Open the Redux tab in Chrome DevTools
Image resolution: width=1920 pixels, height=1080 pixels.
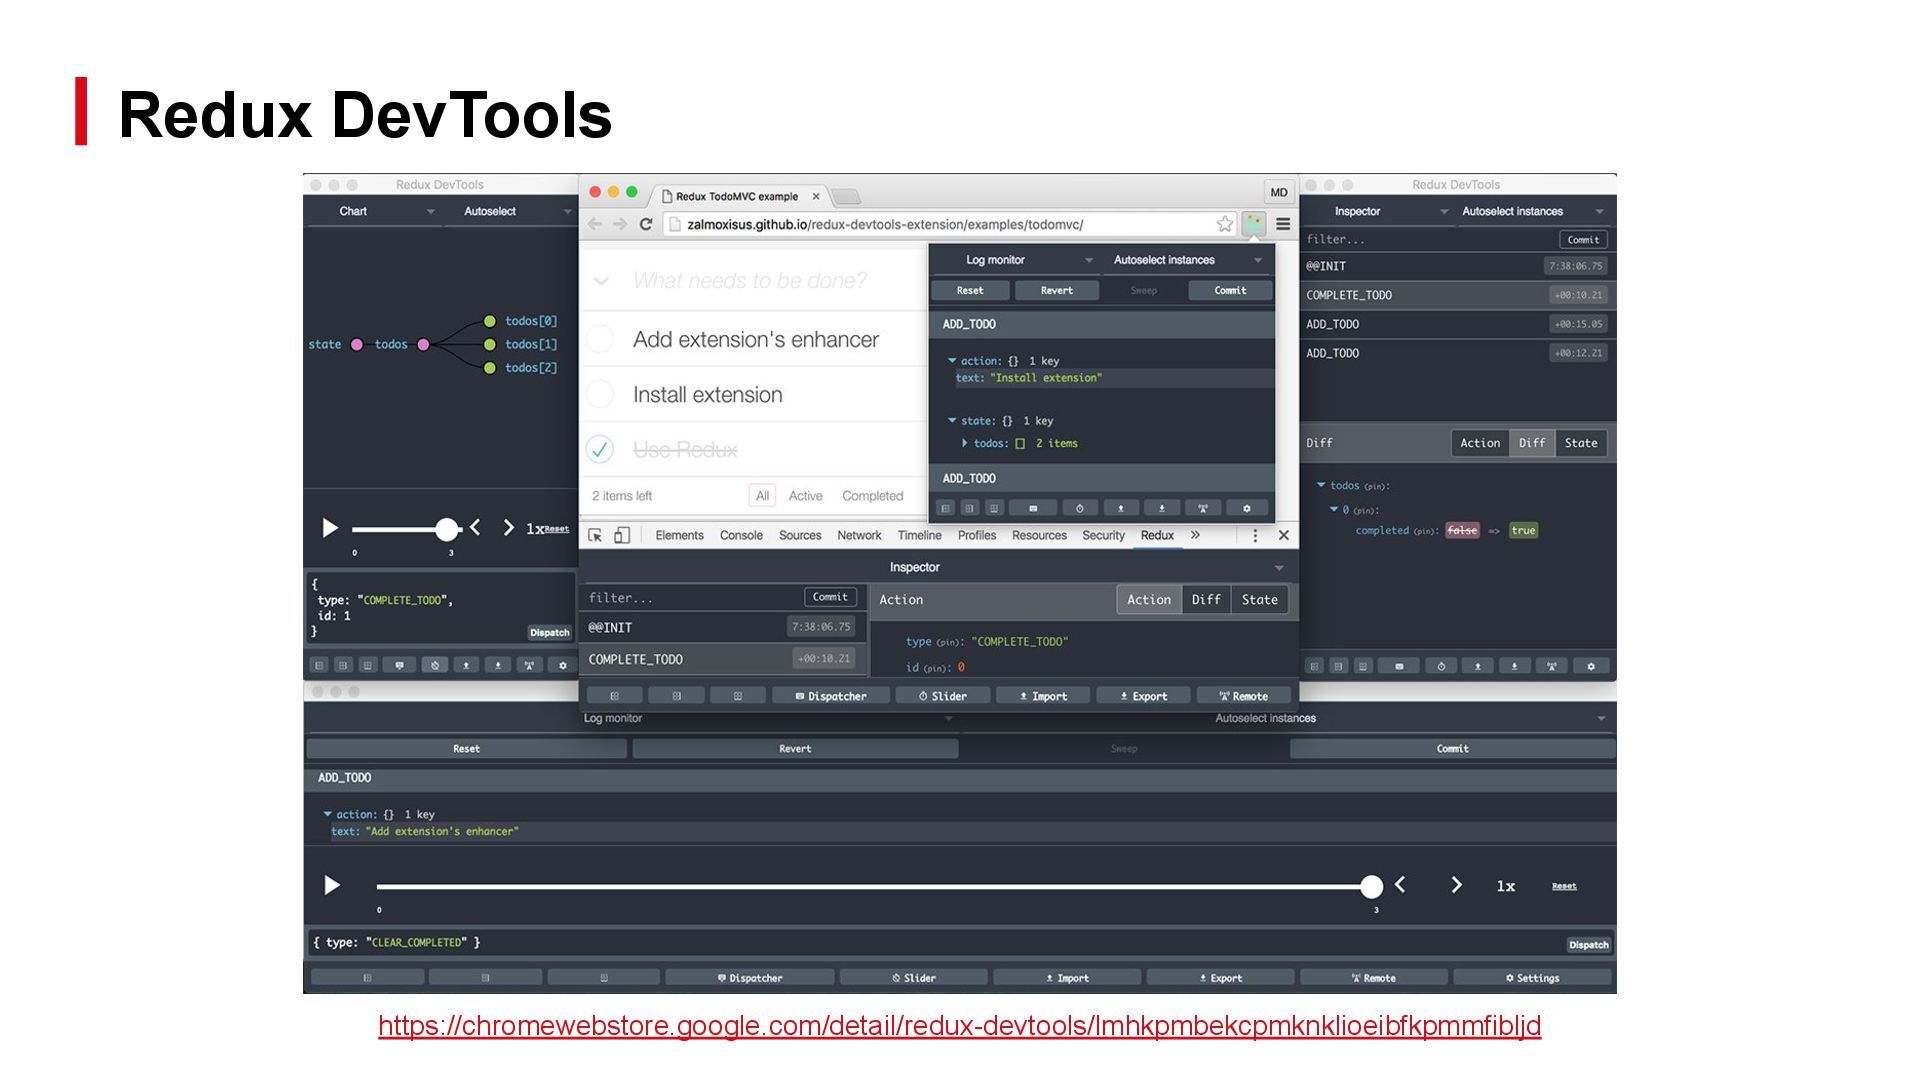pyautogui.click(x=1157, y=536)
